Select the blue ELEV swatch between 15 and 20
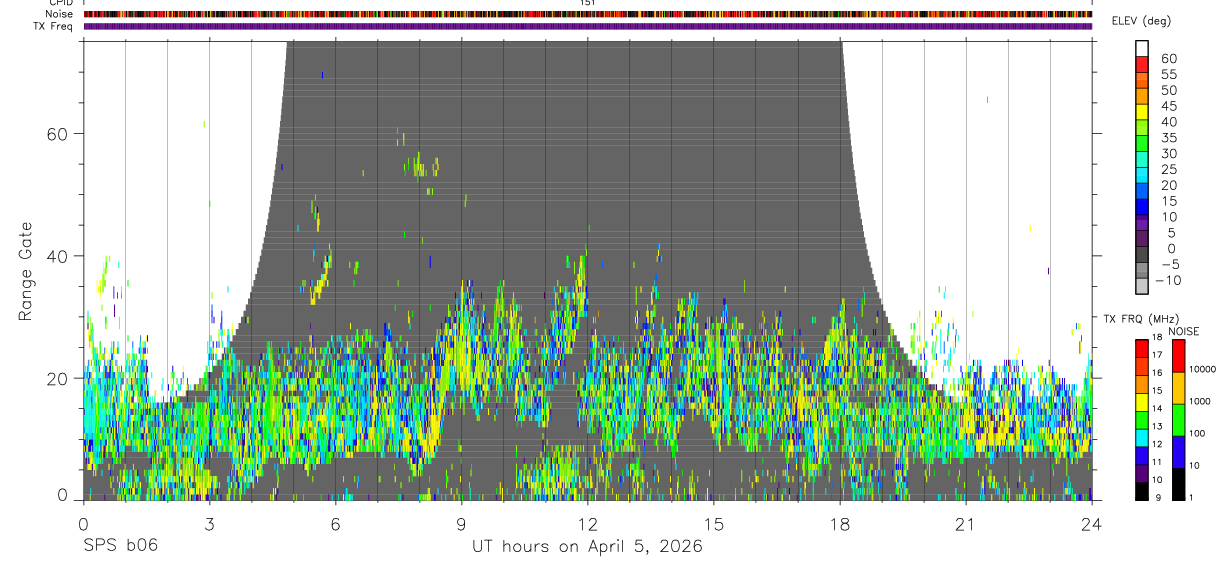This screenshot has height=567, width=1228. click(1142, 191)
